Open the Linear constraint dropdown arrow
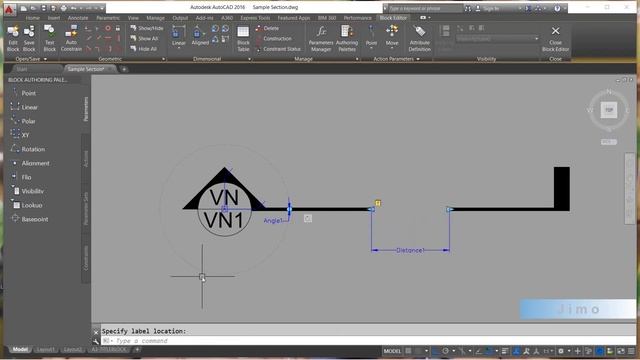This screenshot has width=640, height=360. point(179,48)
